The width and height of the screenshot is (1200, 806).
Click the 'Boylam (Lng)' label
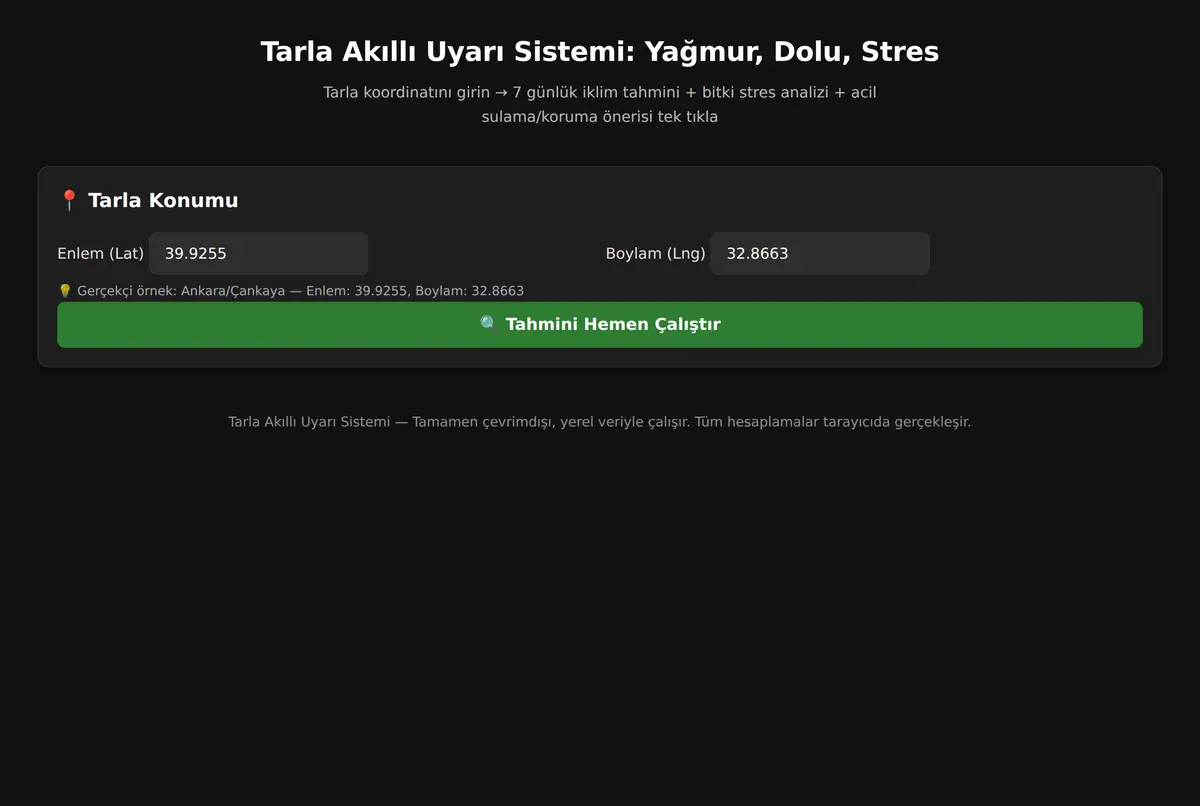656,254
